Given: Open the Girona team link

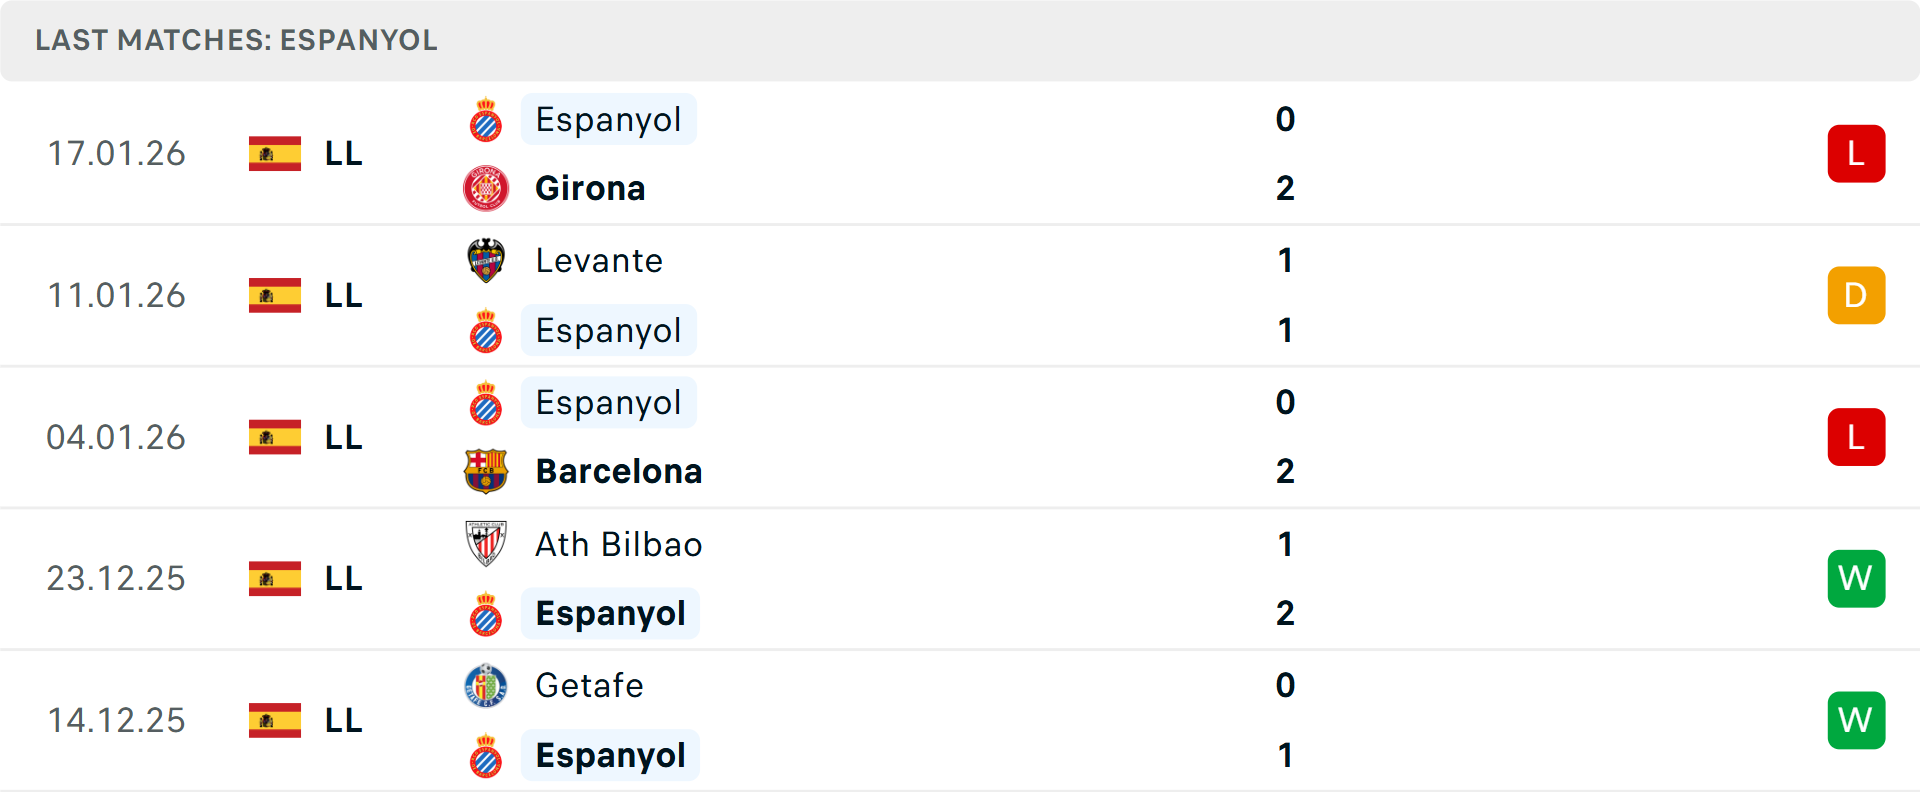Looking at the screenshot, I should (x=590, y=188).
